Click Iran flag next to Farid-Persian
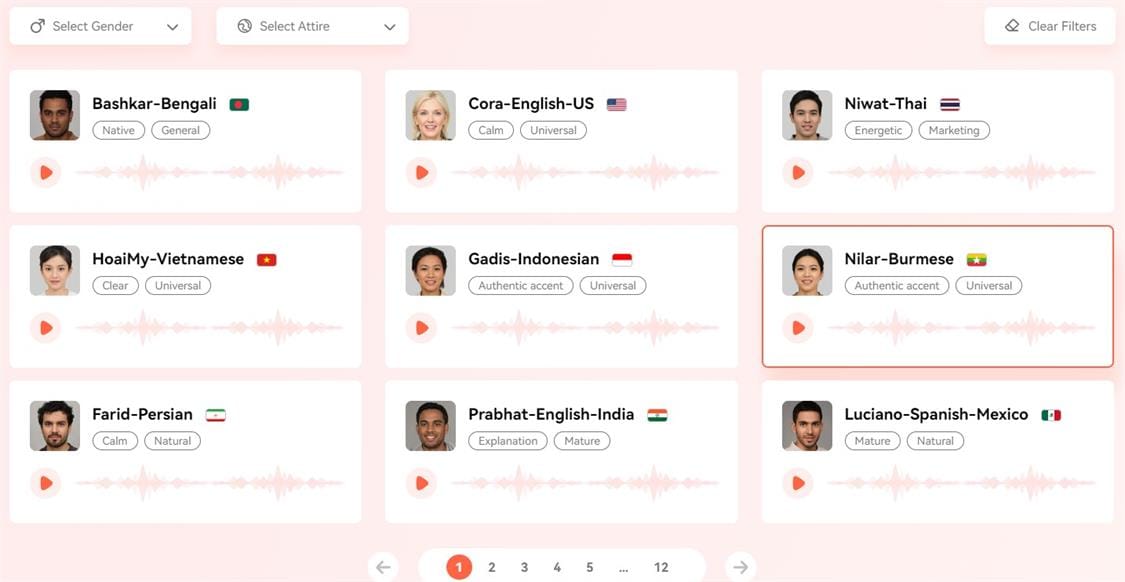 pos(215,415)
